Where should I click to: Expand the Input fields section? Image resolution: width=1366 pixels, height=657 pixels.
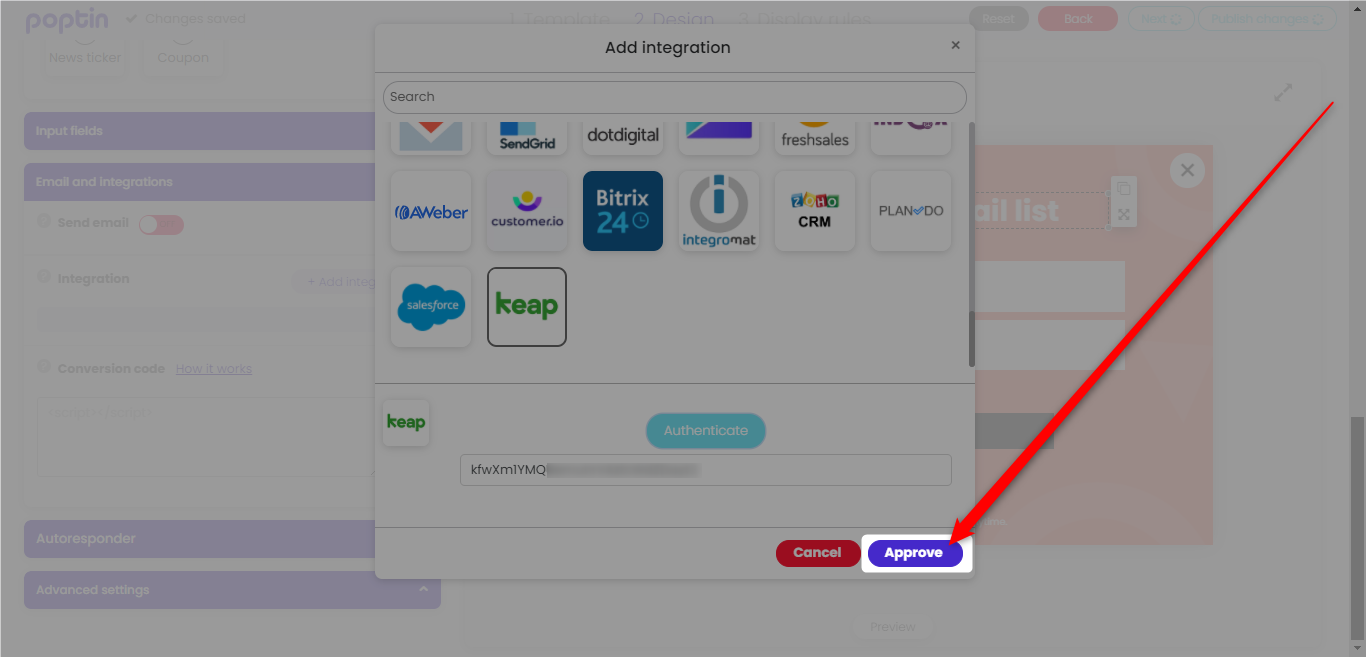click(200, 131)
